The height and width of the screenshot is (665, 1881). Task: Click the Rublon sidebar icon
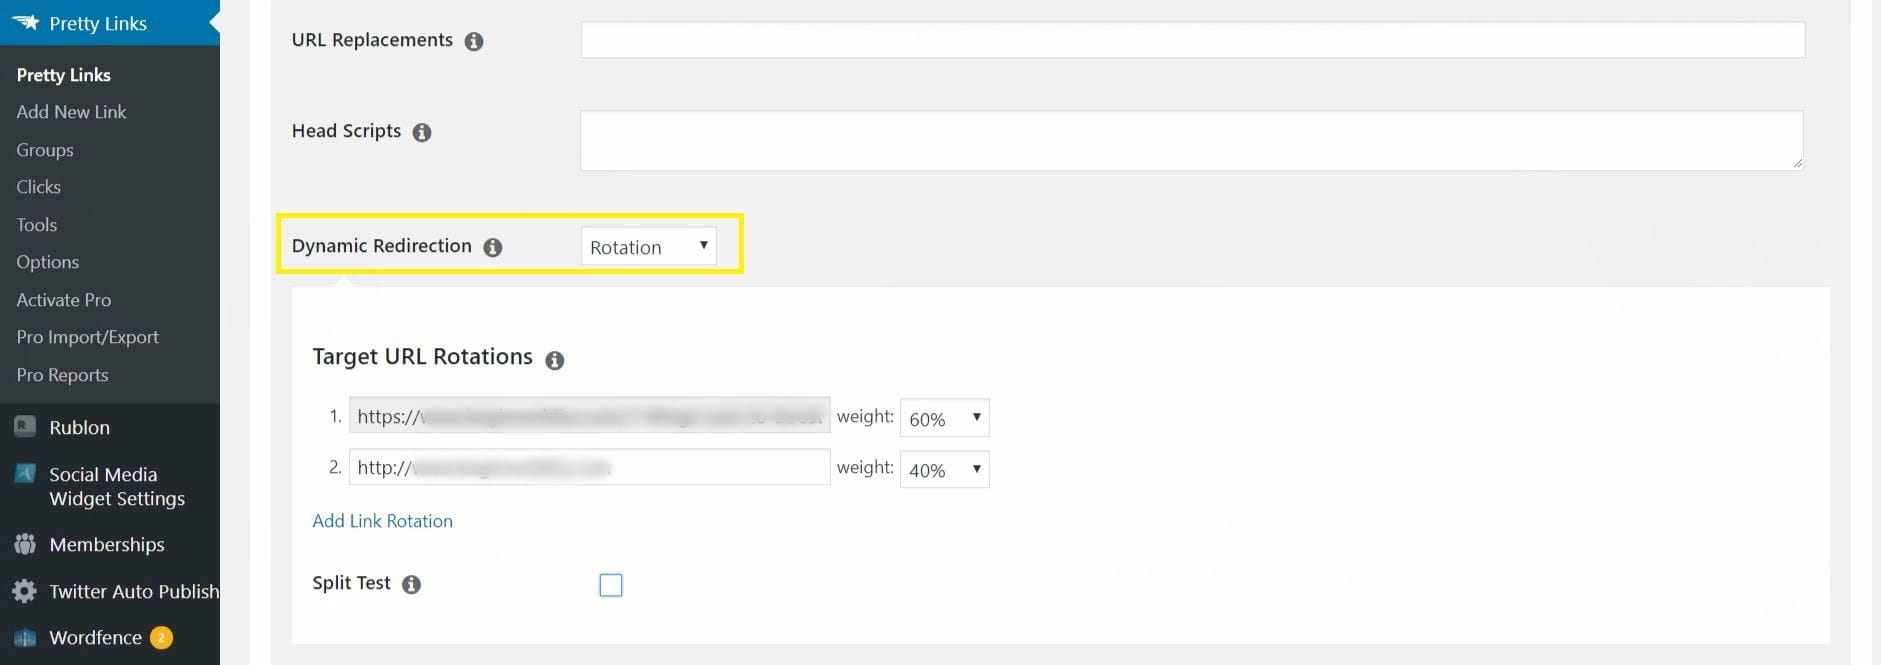tap(25, 427)
